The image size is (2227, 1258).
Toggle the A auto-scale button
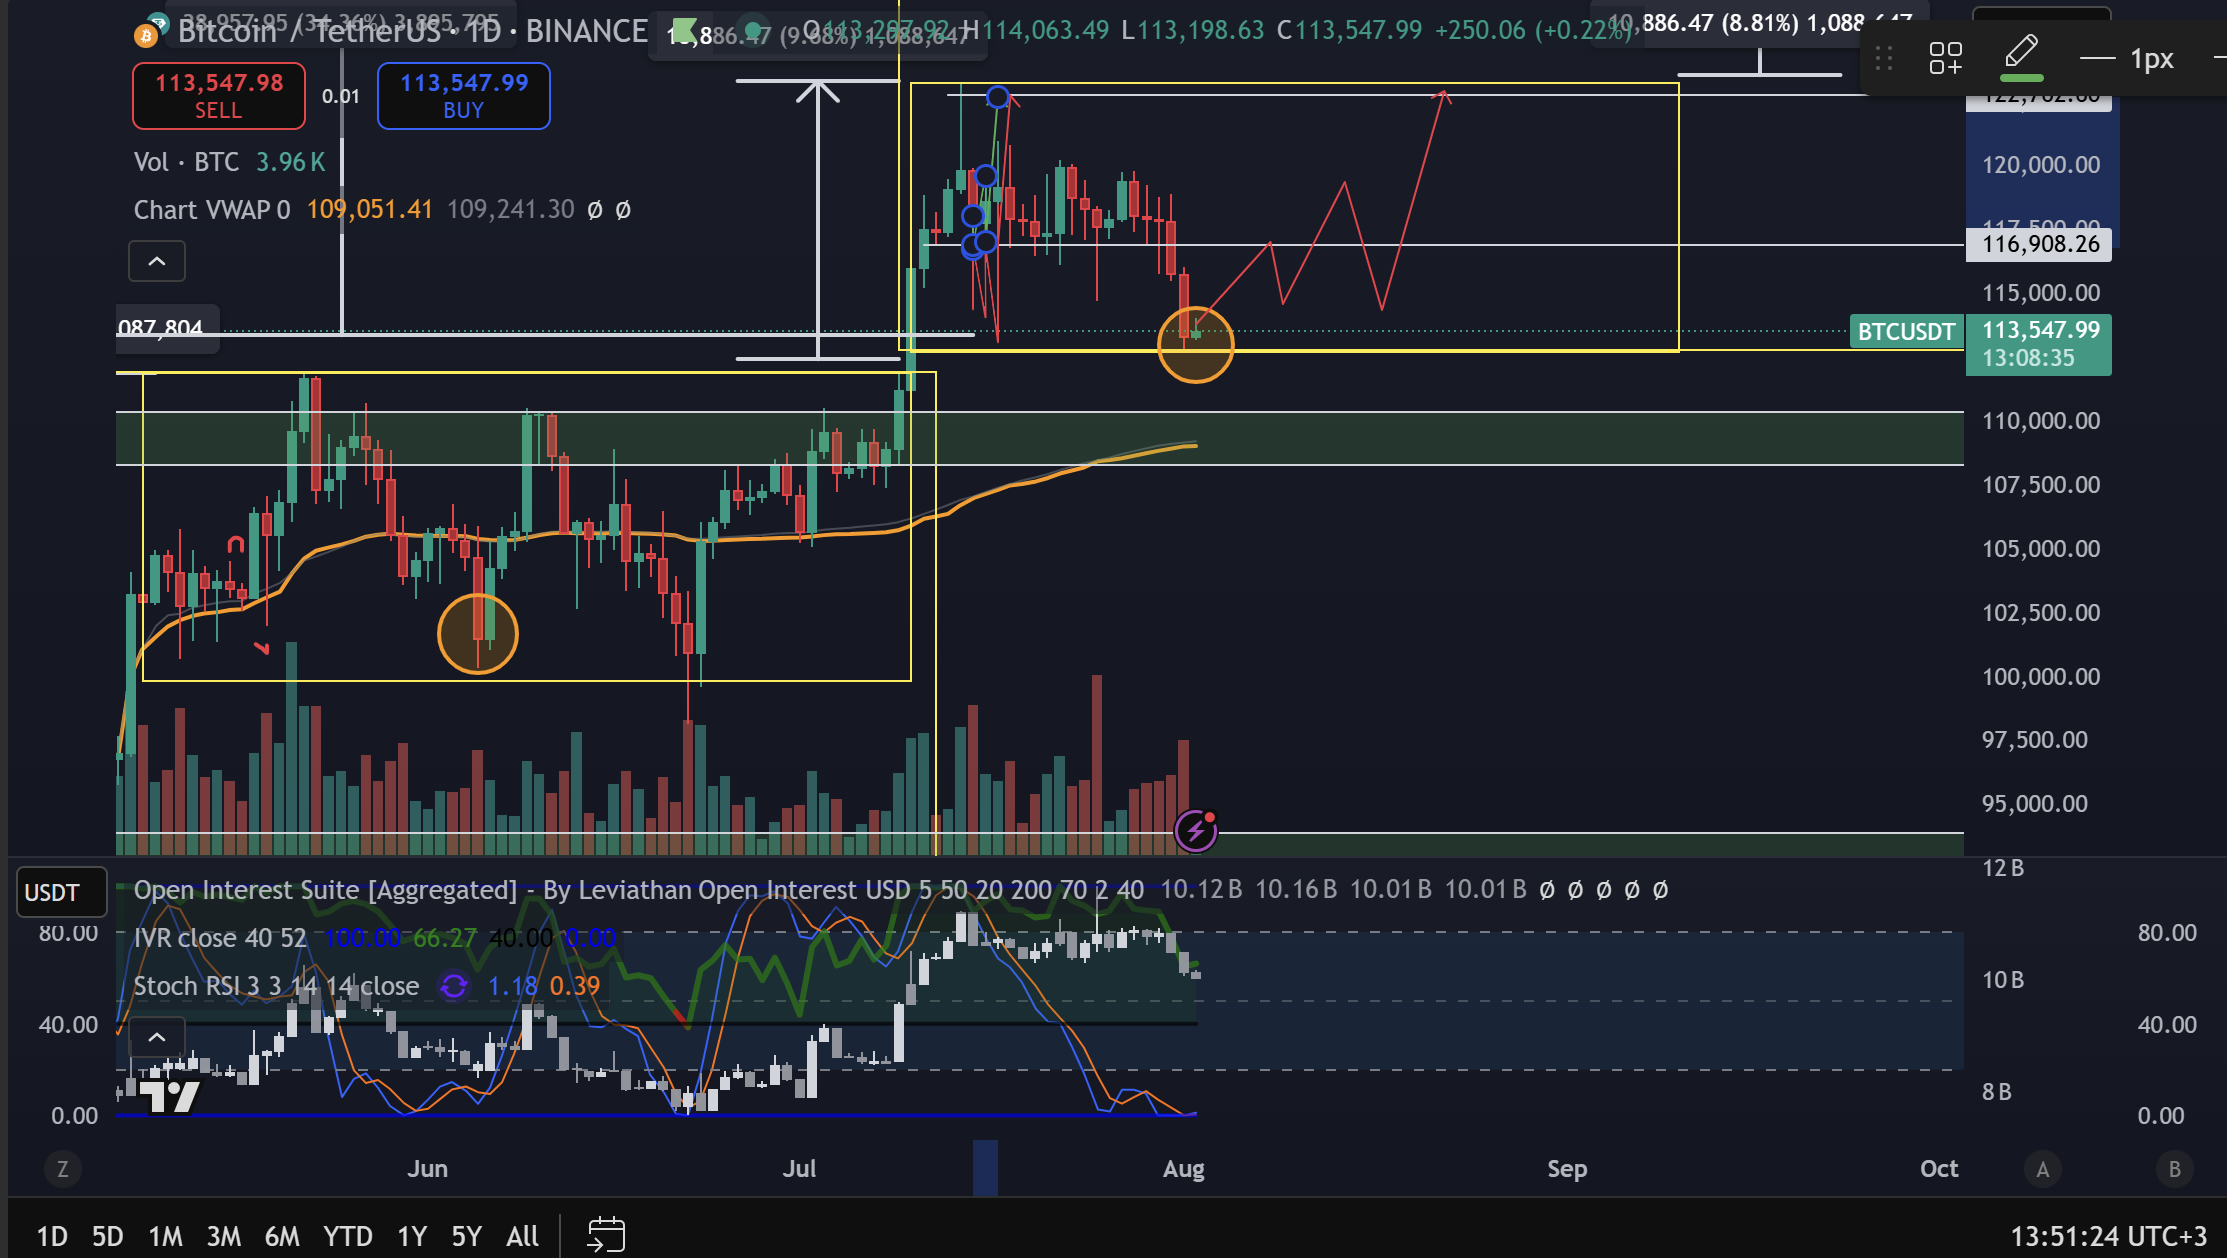point(2043,1169)
